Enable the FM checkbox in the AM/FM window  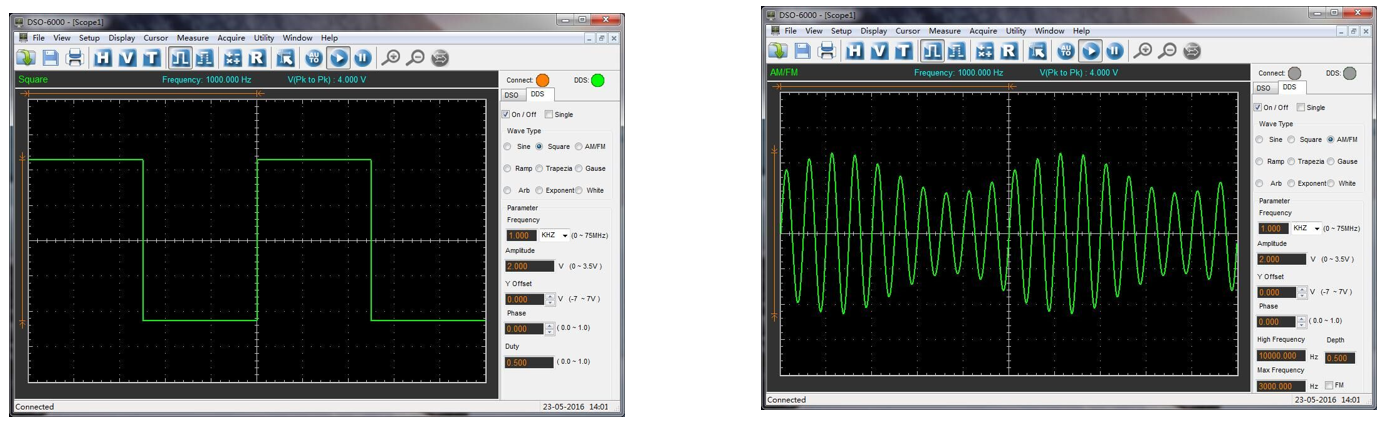(x=1329, y=385)
